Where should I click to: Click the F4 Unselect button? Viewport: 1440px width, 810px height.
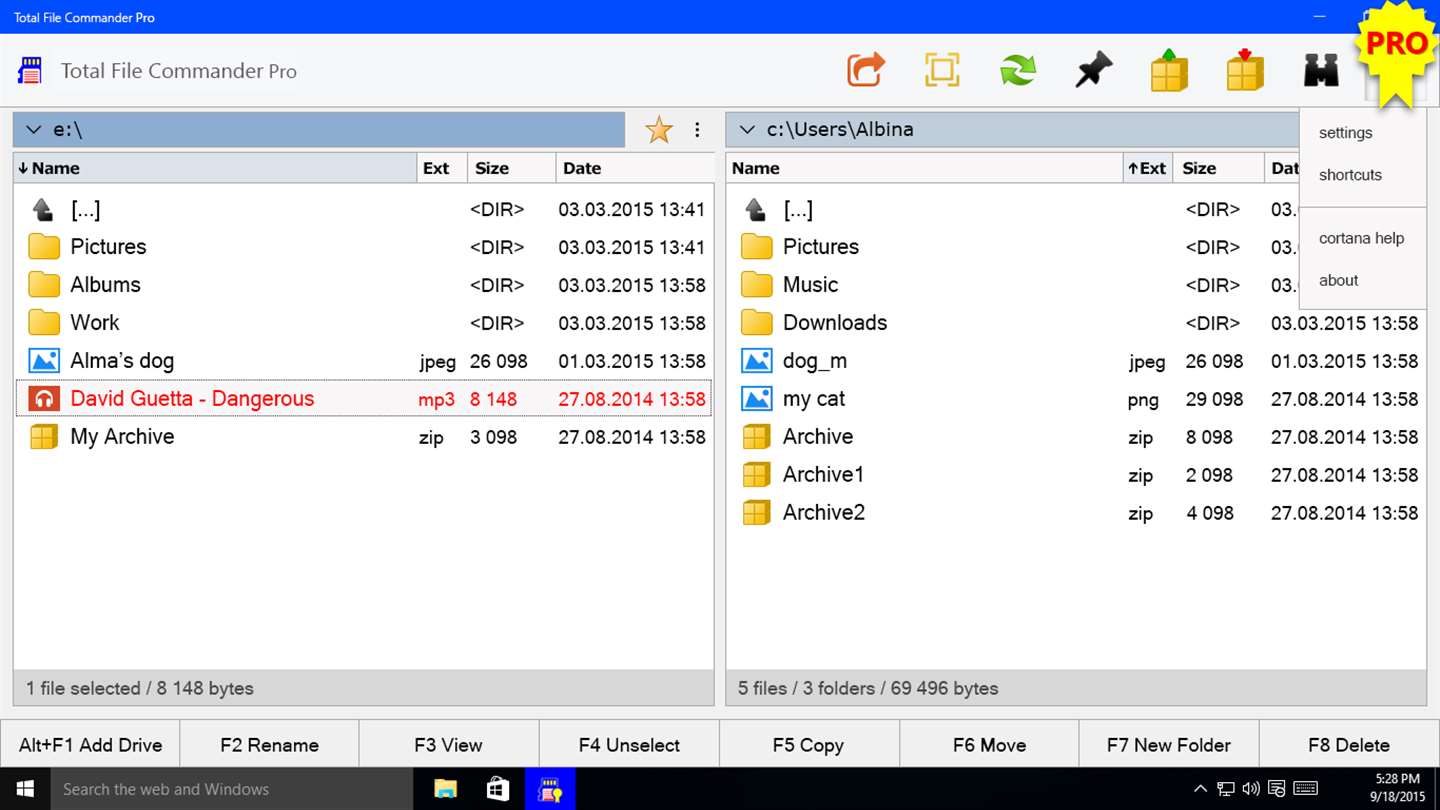[629, 745]
